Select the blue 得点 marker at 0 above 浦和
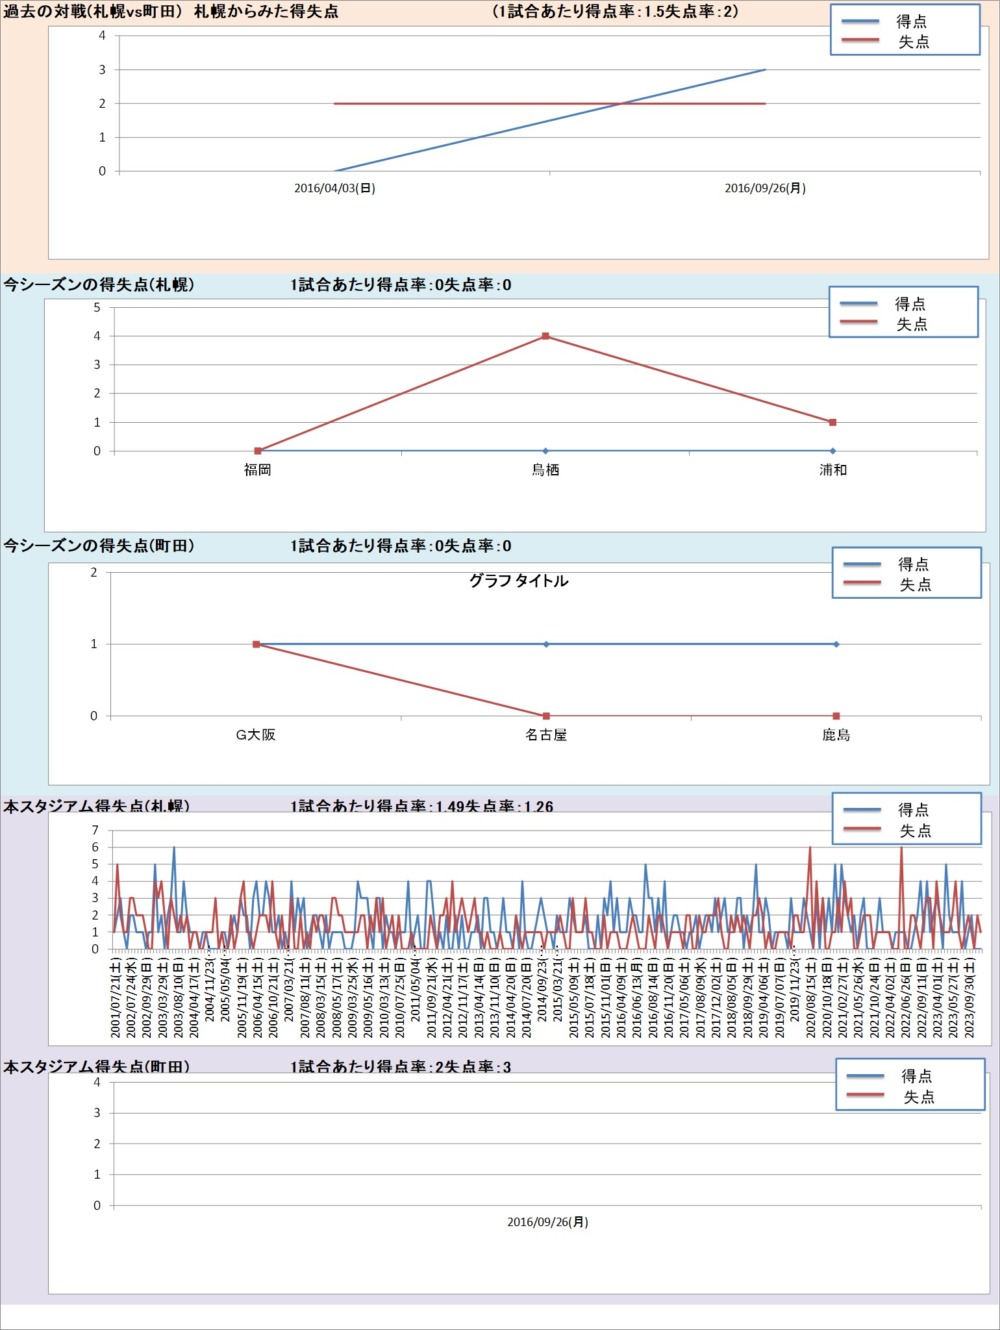Image resolution: width=1000 pixels, height=1330 pixels. [x=833, y=451]
